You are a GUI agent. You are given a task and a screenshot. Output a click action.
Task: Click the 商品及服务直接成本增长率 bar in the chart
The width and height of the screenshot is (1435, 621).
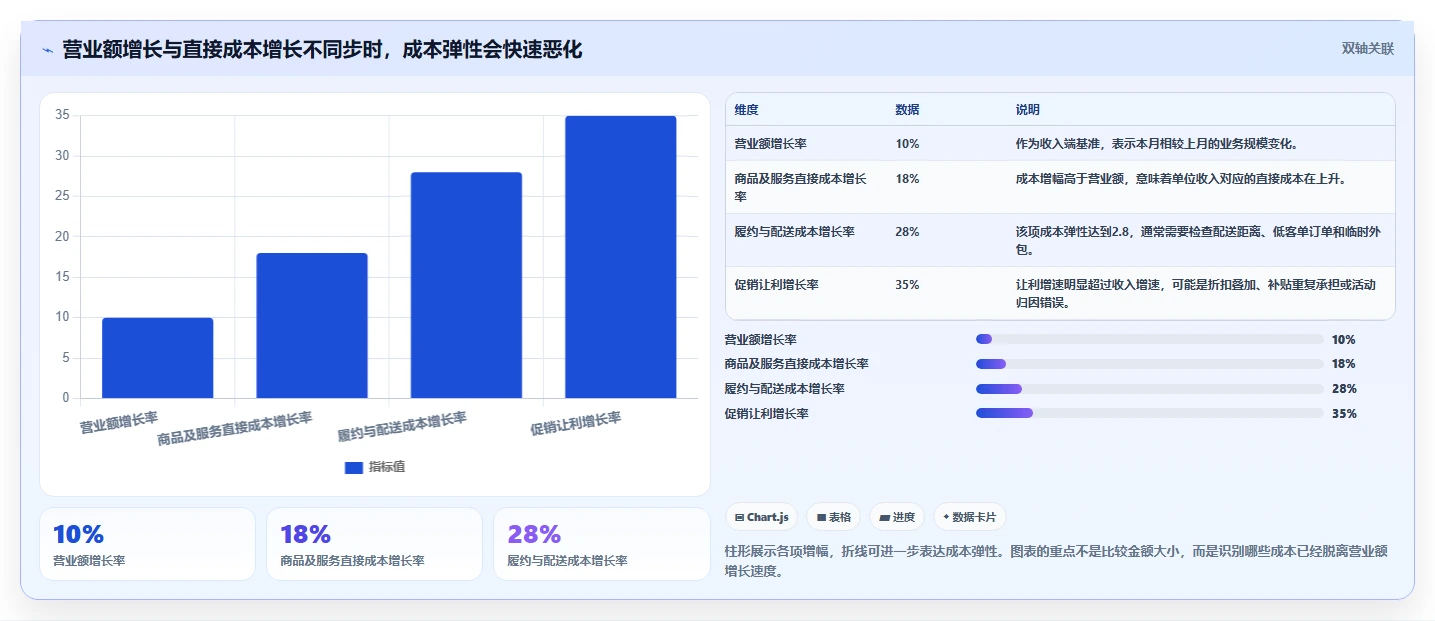click(x=312, y=326)
